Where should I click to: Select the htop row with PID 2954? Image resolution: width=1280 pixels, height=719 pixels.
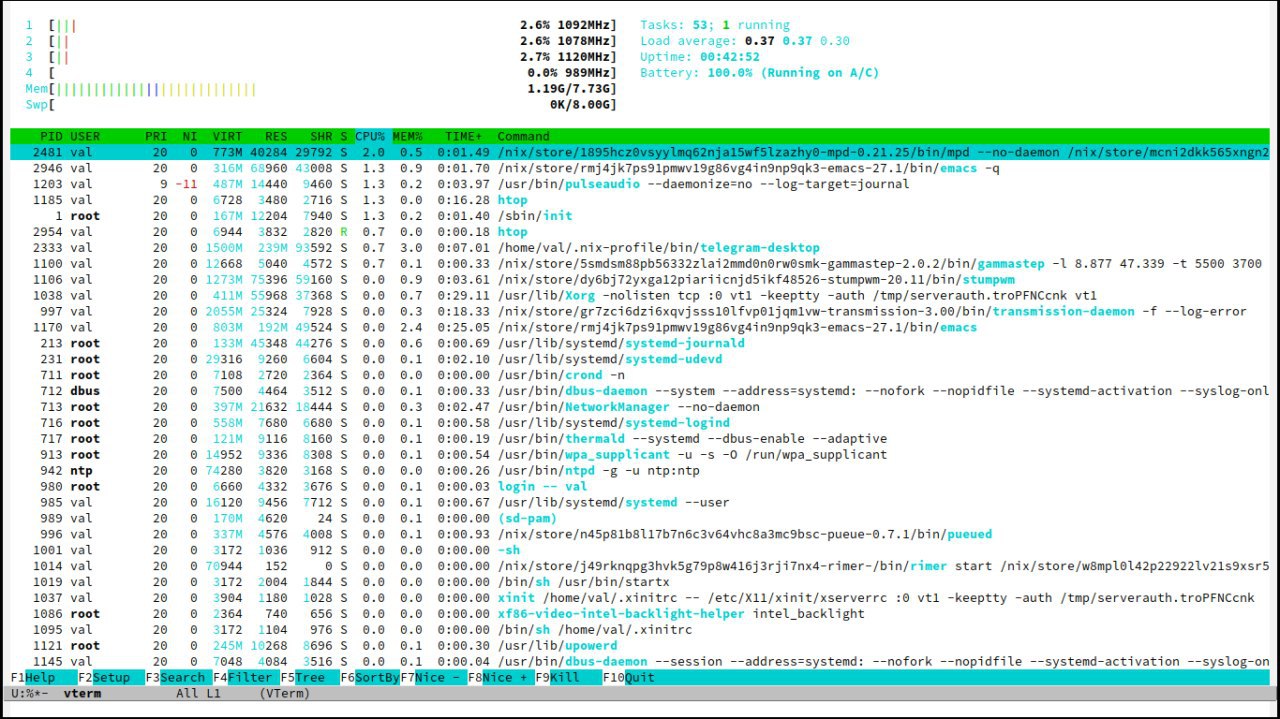click(640, 232)
